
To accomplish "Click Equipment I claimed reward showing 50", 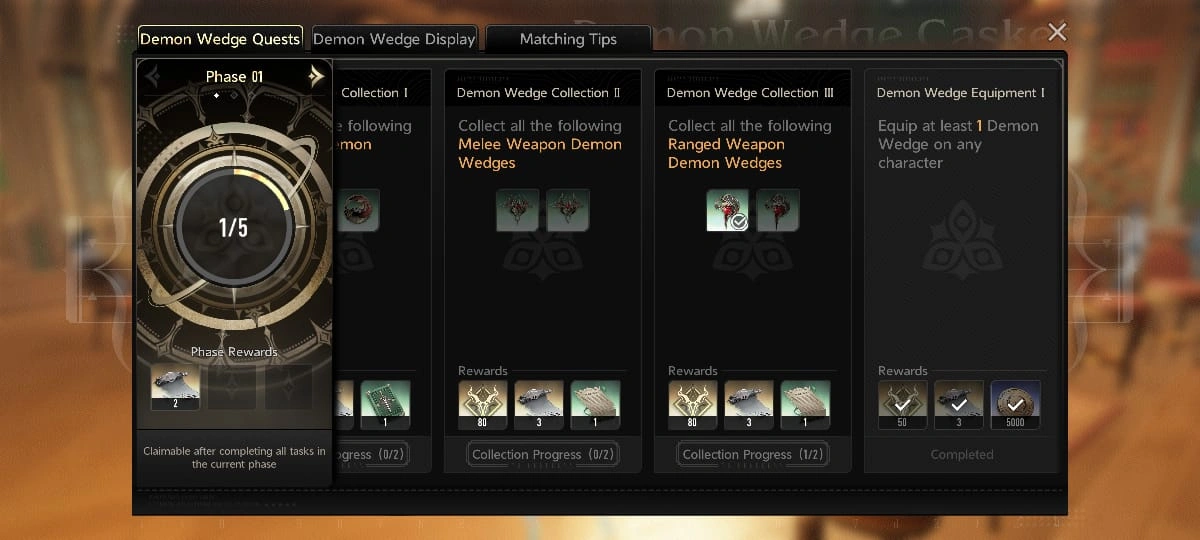I will tap(903, 405).
